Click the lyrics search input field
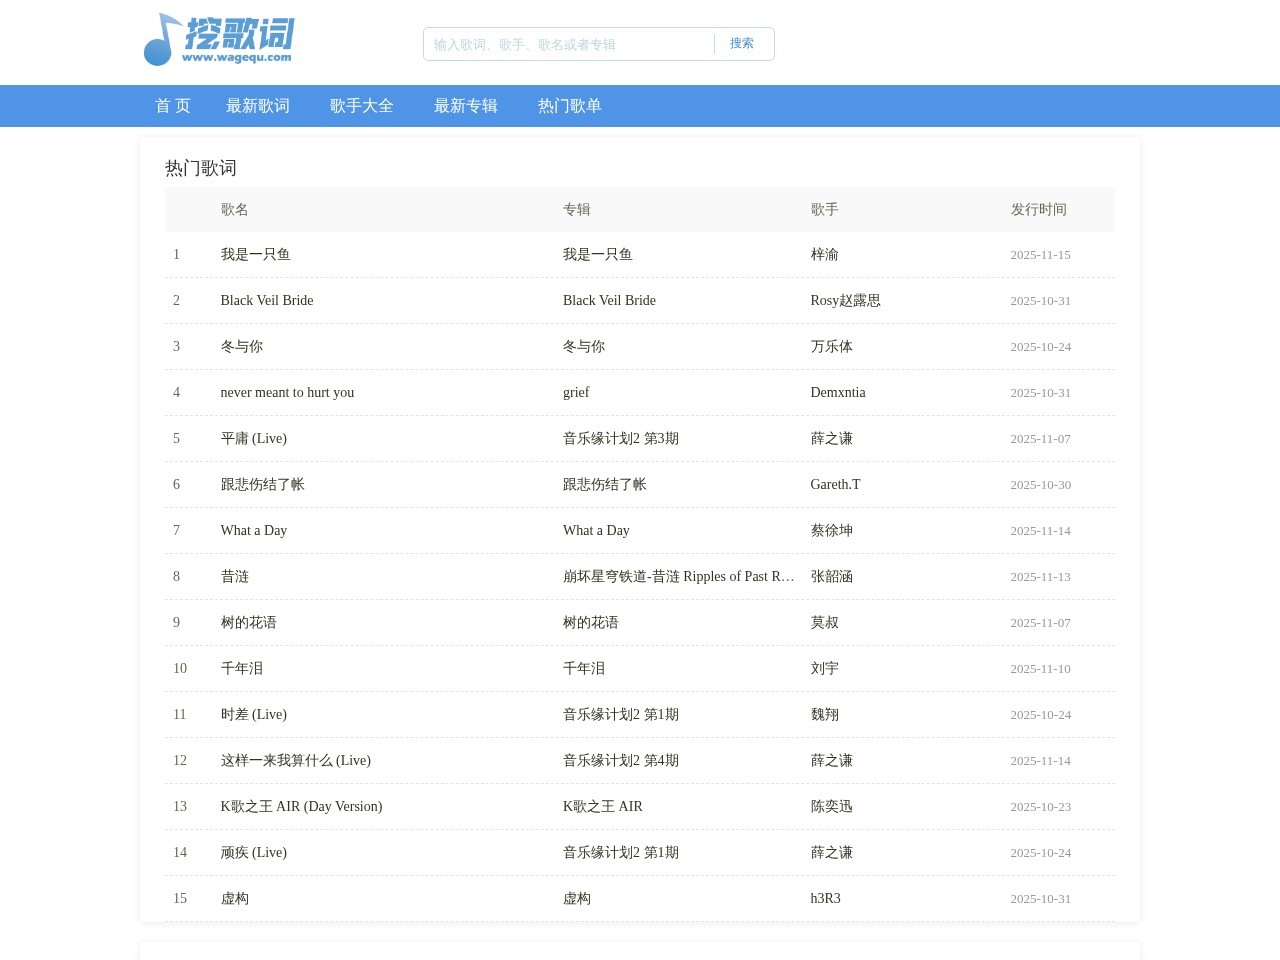 pos(570,44)
